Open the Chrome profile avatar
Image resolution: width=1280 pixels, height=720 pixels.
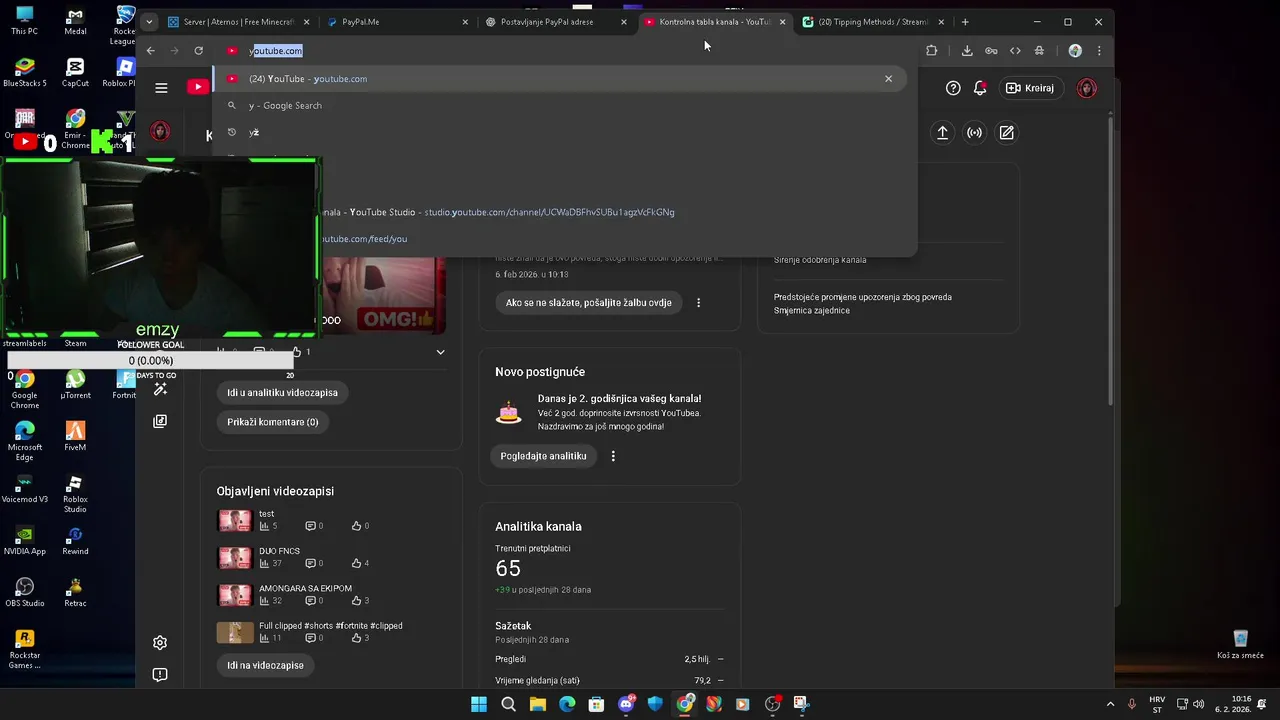(1075, 50)
